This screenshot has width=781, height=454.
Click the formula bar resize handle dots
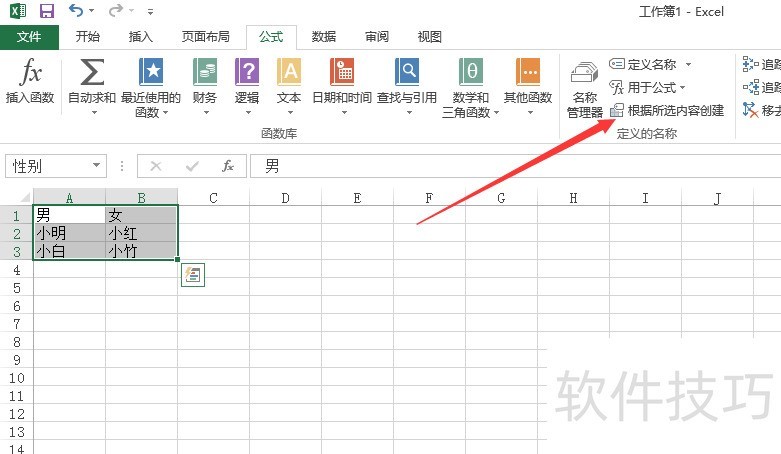pos(122,166)
